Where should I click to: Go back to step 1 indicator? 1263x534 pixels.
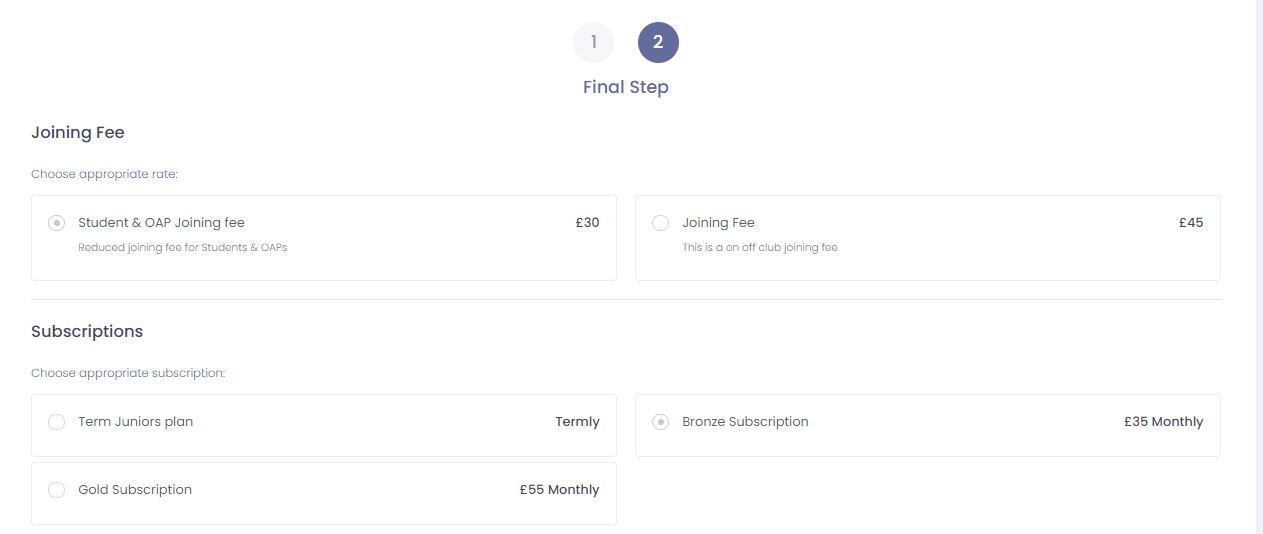(593, 42)
